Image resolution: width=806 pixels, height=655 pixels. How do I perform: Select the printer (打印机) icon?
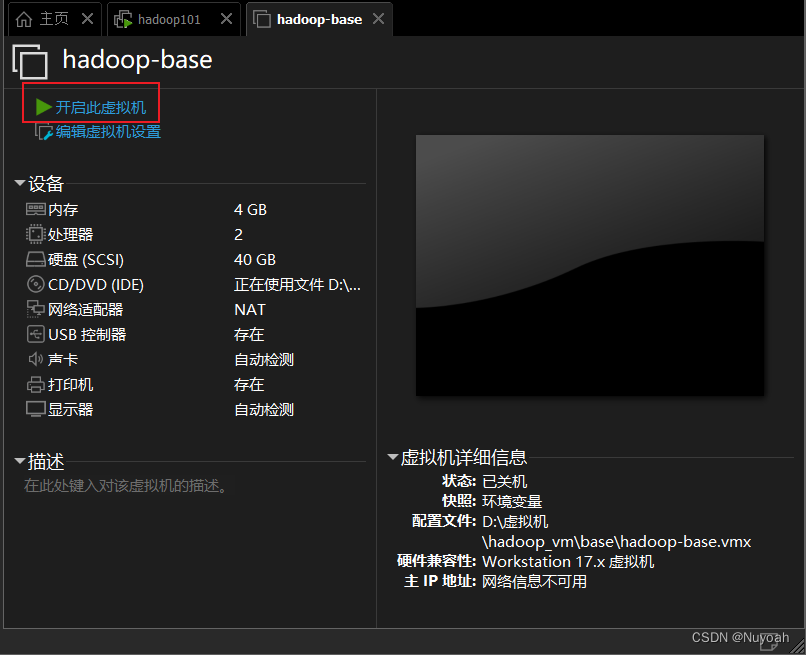click(x=35, y=384)
